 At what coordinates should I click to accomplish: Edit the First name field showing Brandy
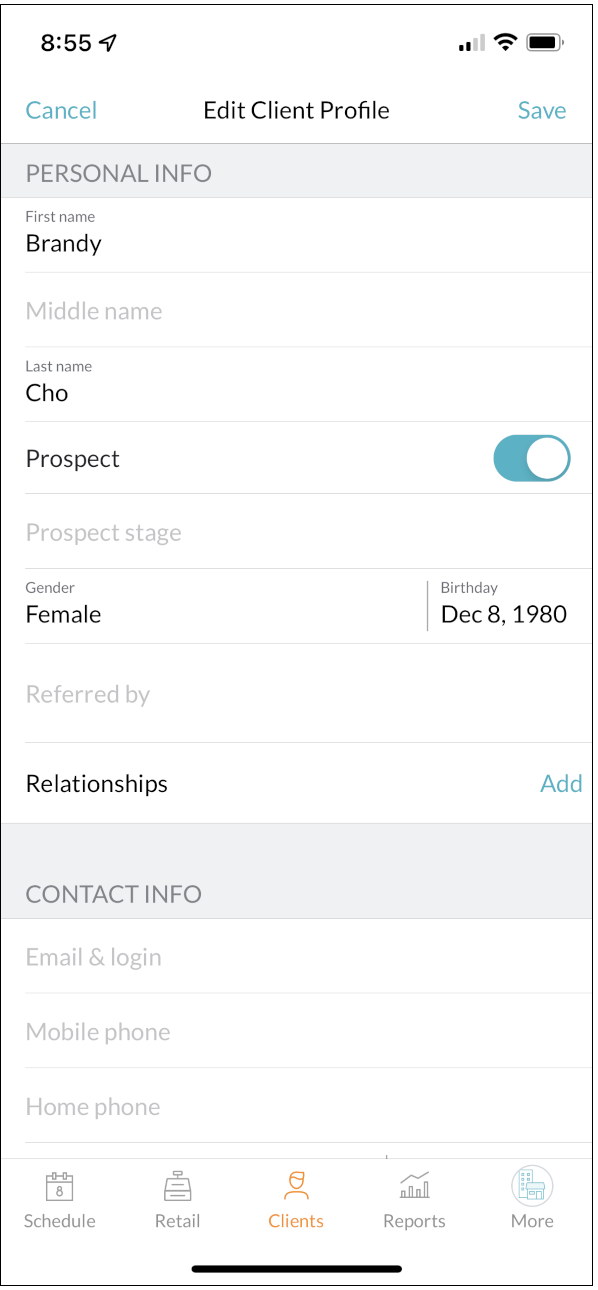point(200,243)
